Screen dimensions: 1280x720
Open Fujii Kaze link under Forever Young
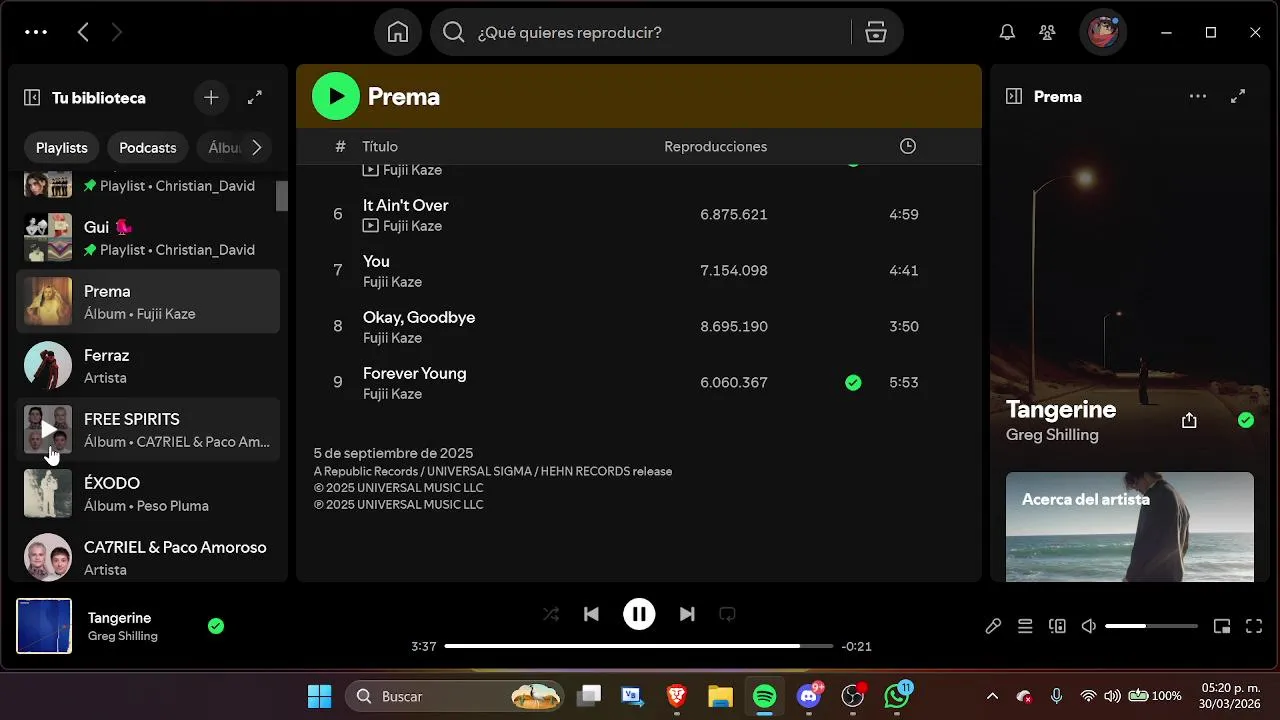tap(392, 394)
